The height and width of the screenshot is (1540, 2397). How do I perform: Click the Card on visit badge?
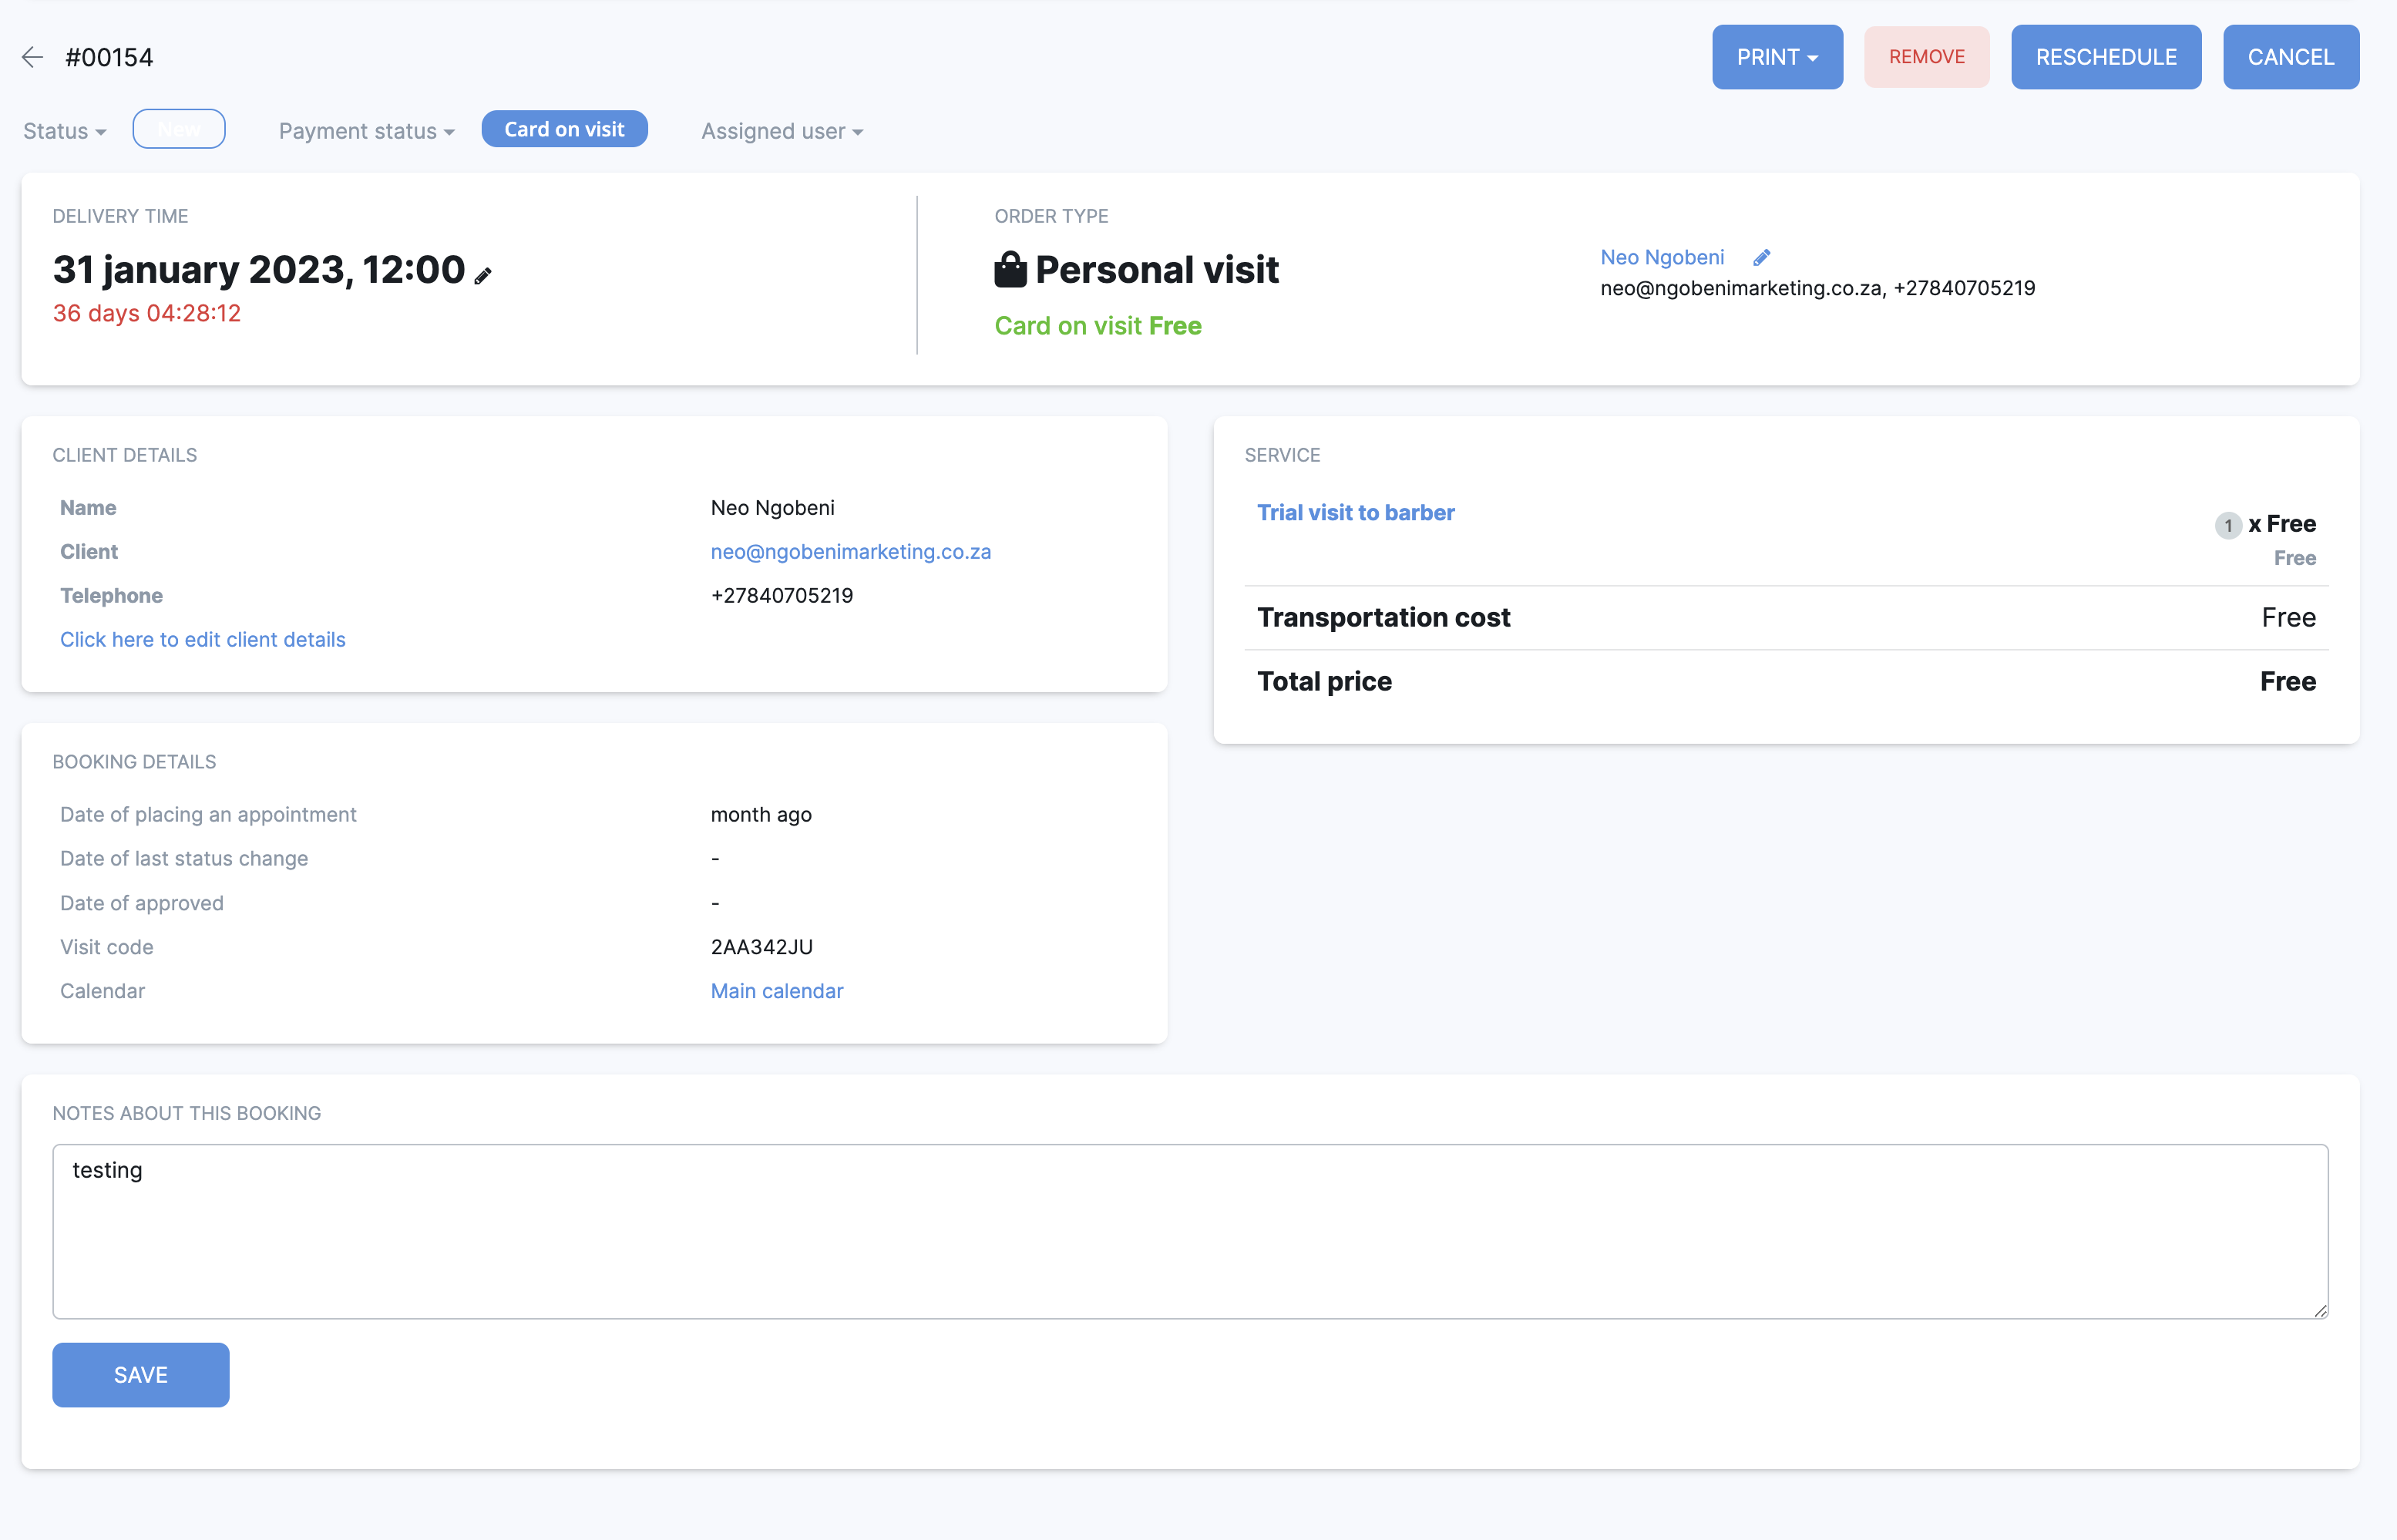point(564,129)
